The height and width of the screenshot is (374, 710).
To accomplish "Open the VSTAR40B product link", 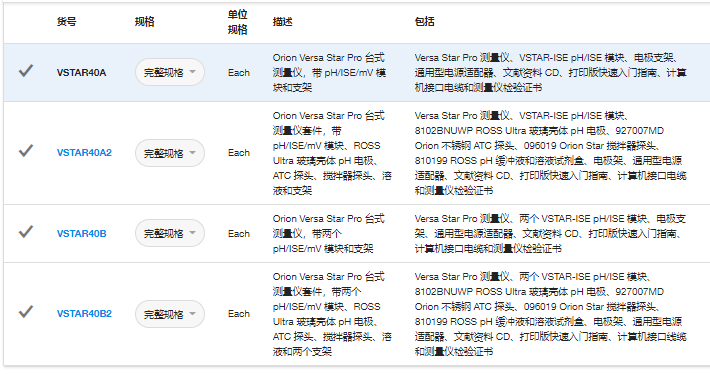I will coord(82,234).
